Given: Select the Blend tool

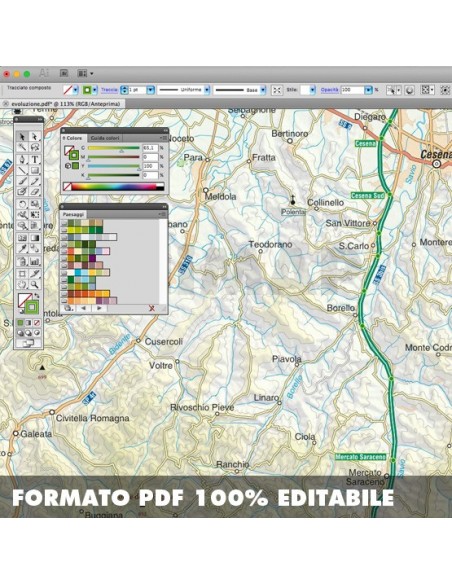Looking at the screenshot, I should point(34,248).
